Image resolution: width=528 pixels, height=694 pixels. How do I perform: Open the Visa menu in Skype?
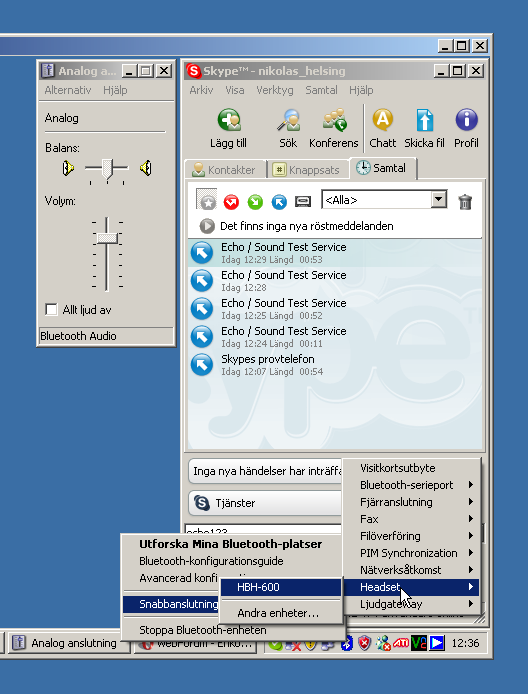(x=235, y=90)
